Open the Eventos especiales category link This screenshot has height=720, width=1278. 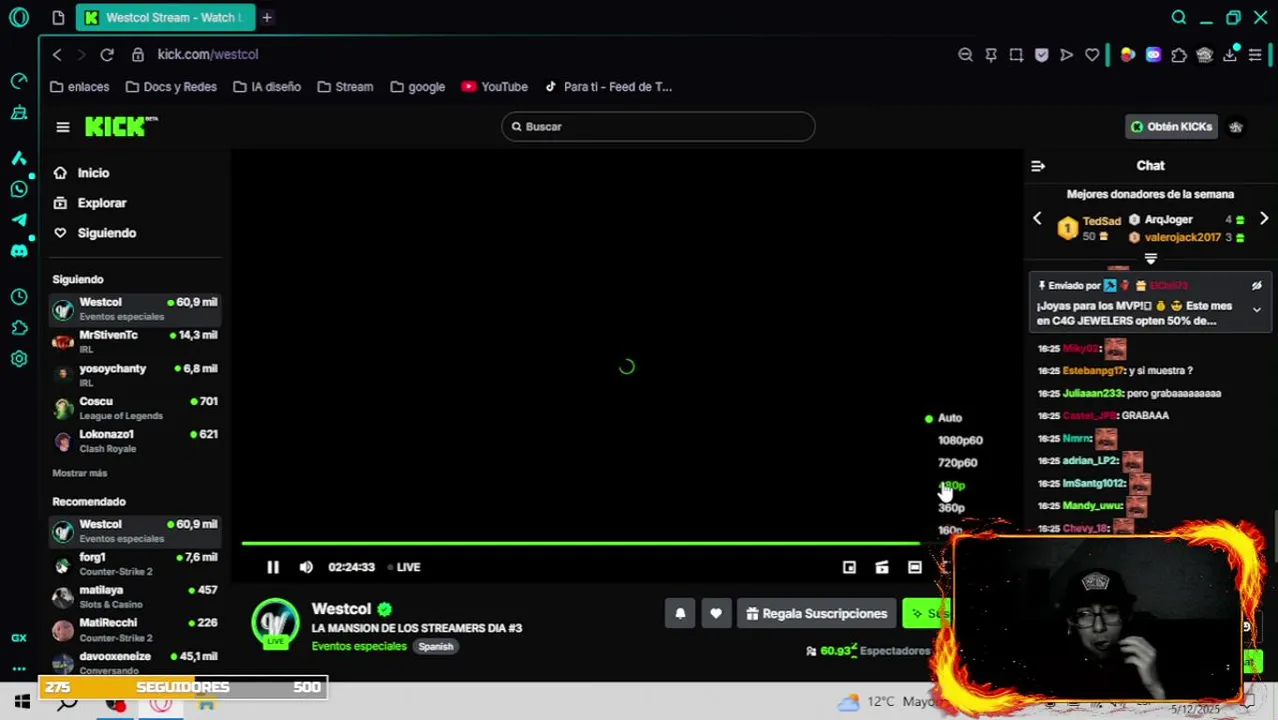(x=359, y=647)
